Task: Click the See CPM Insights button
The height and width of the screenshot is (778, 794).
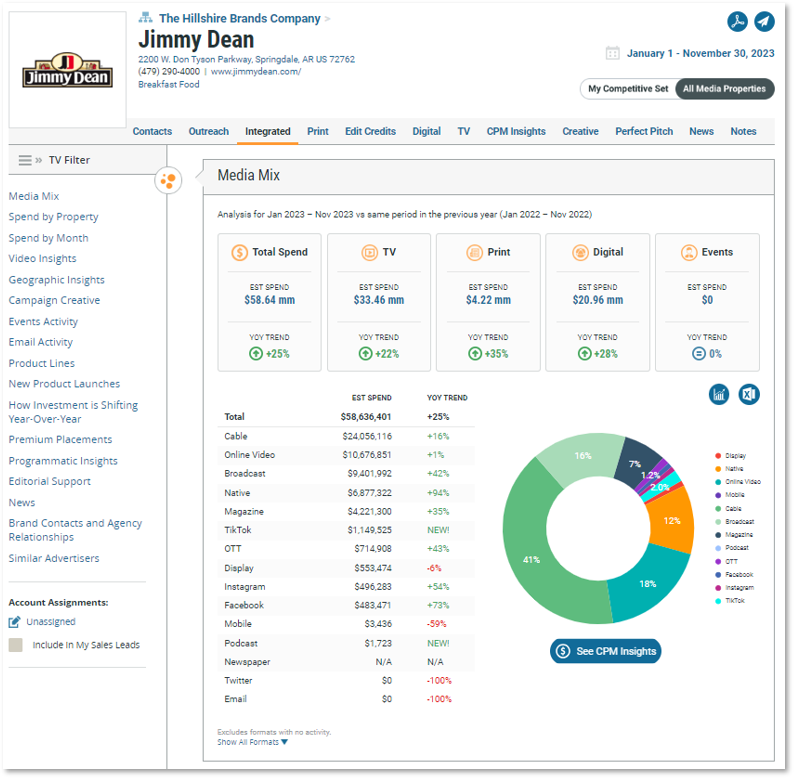Action: [606, 651]
